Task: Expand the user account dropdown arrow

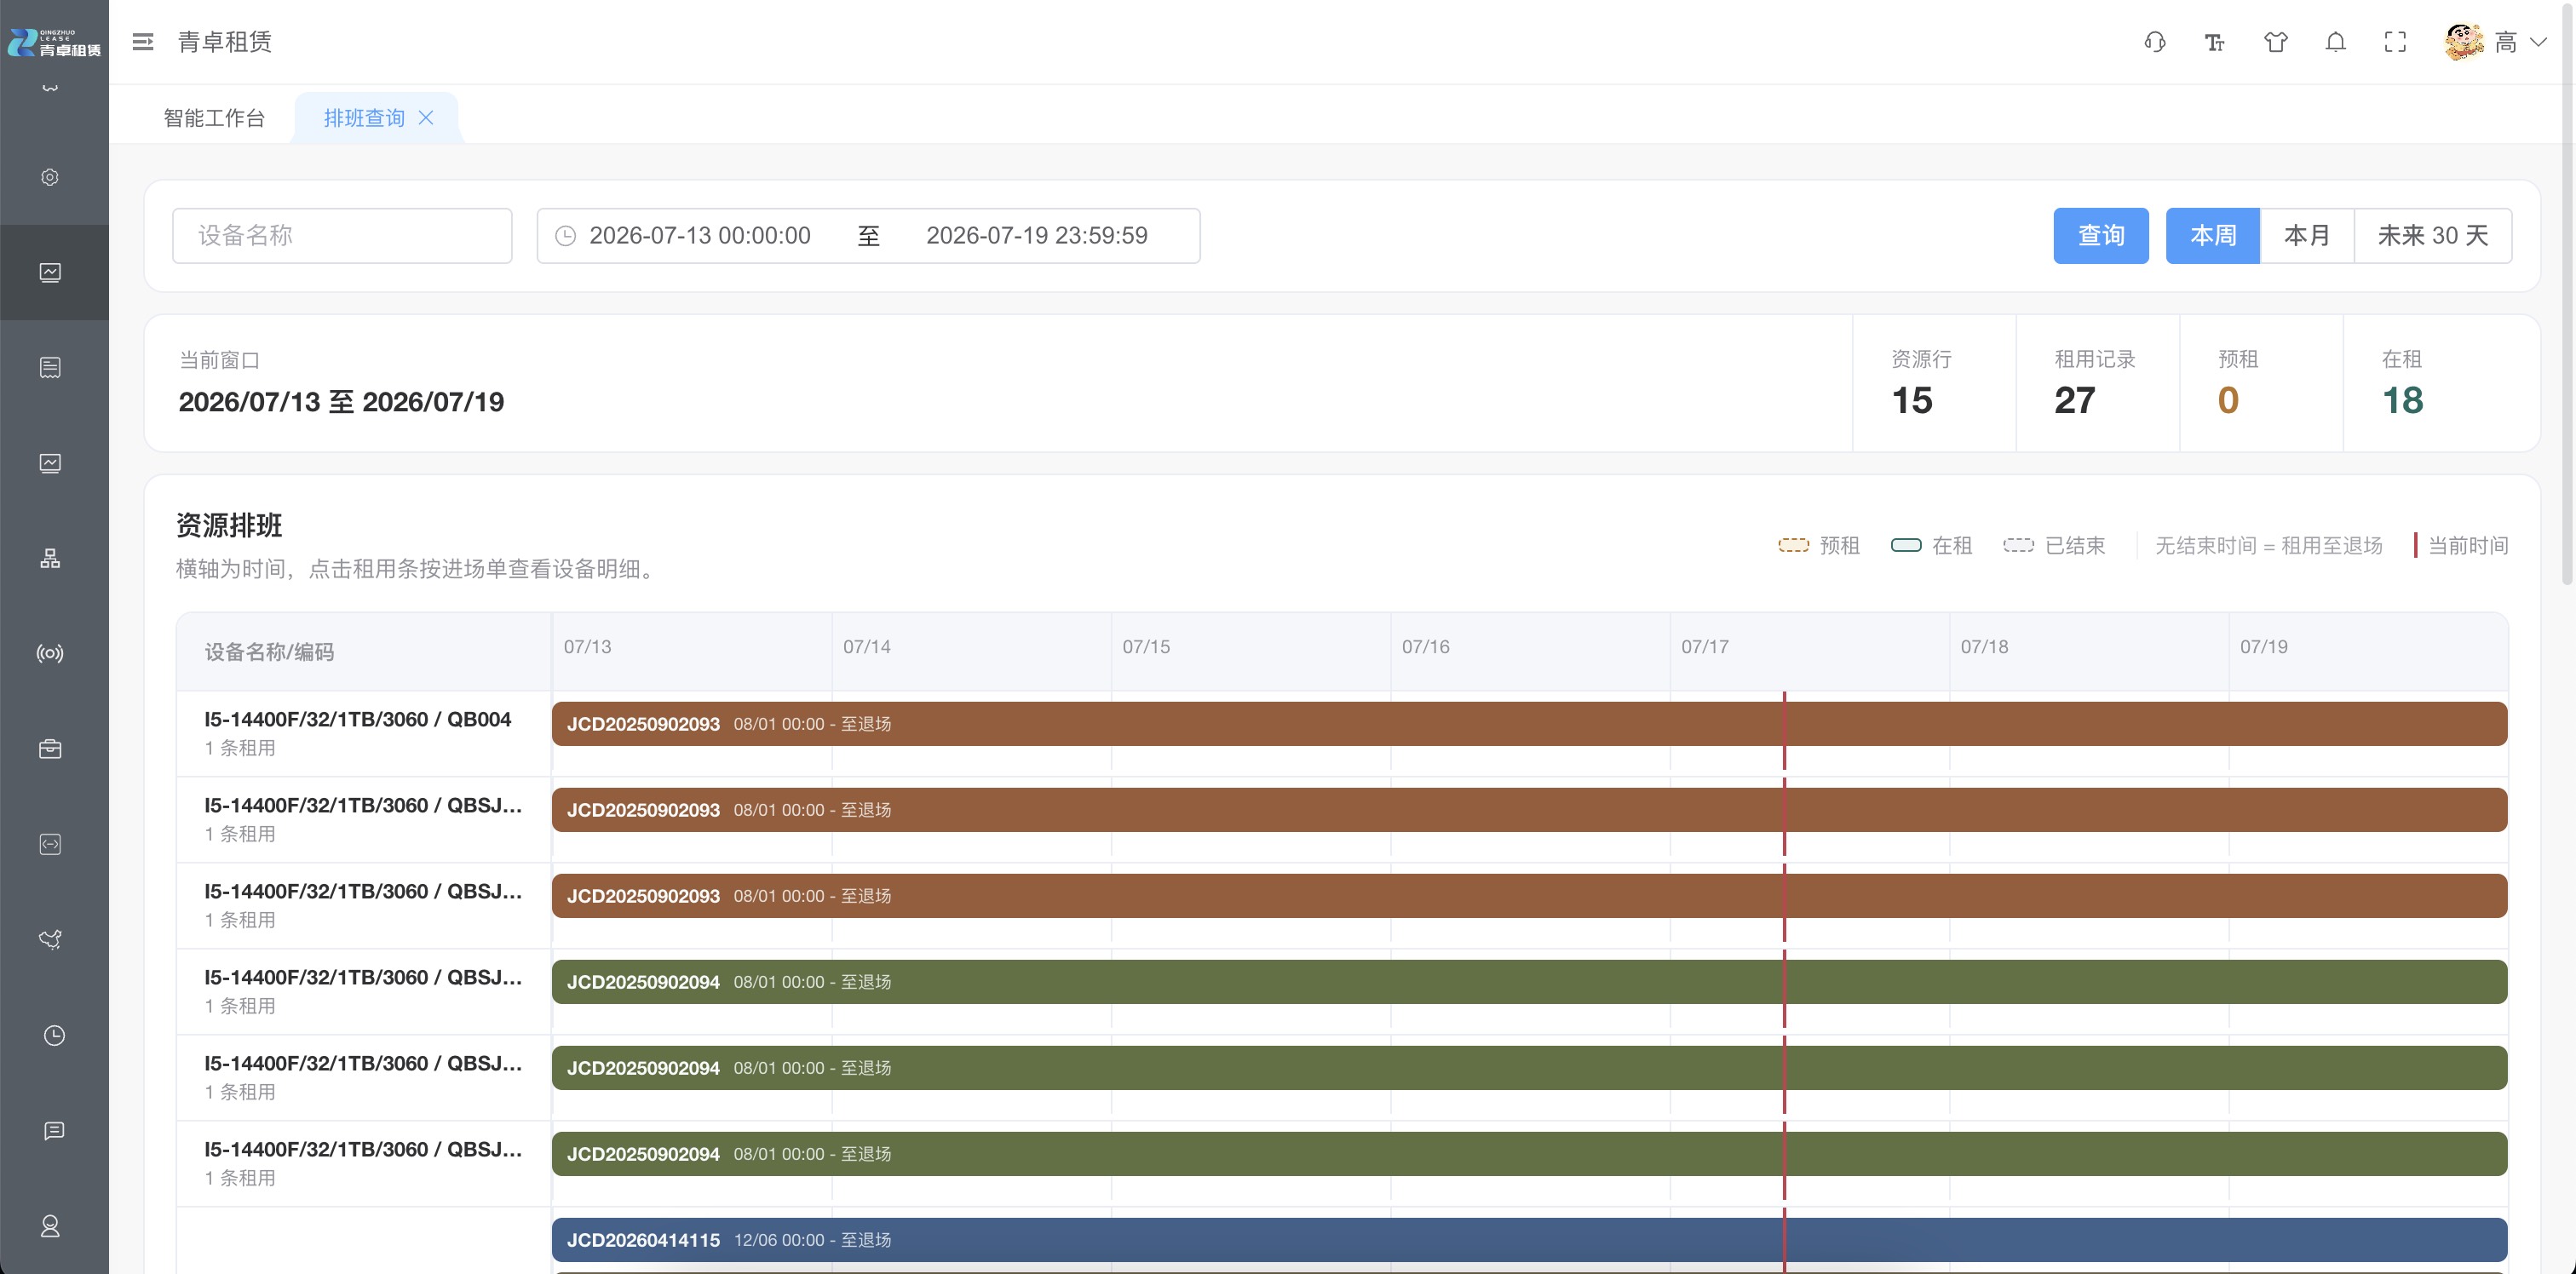Action: (2538, 42)
